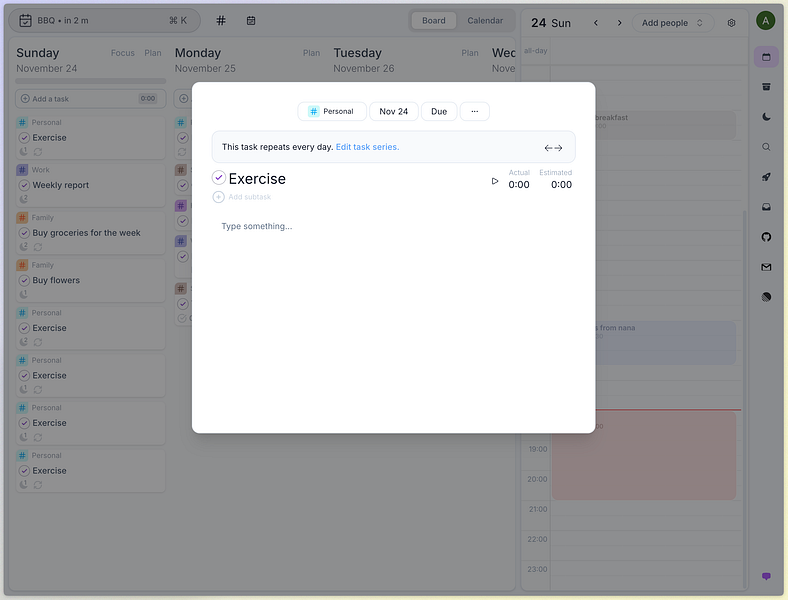Click the Family hashtag on Buy flowers card
Image resolution: width=788 pixels, height=600 pixels.
(x=22, y=265)
